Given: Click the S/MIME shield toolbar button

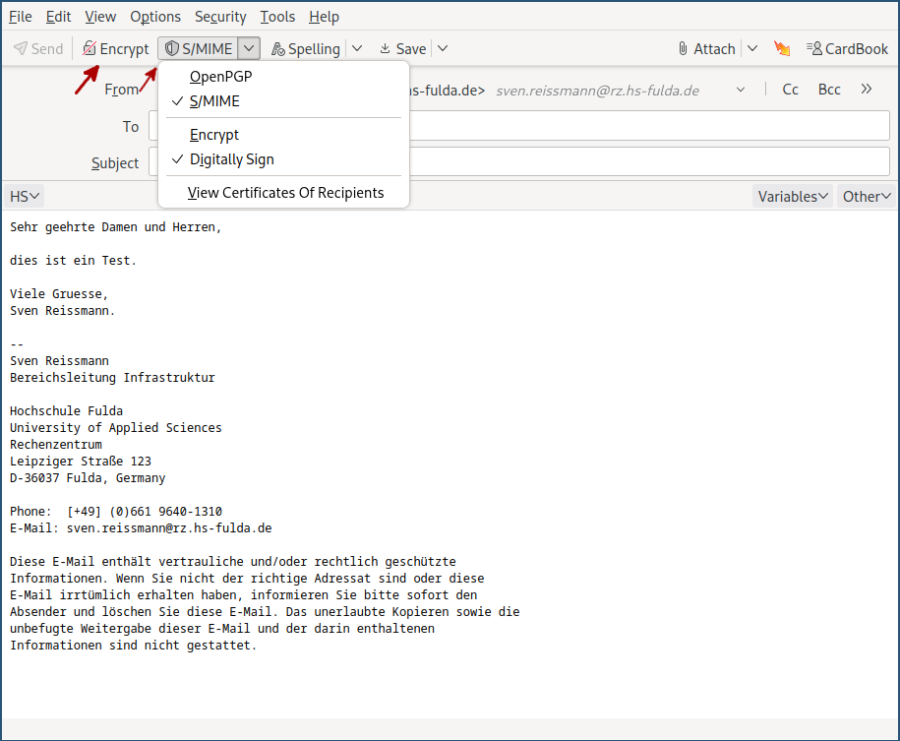Looking at the screenshot, I should 198,48.
